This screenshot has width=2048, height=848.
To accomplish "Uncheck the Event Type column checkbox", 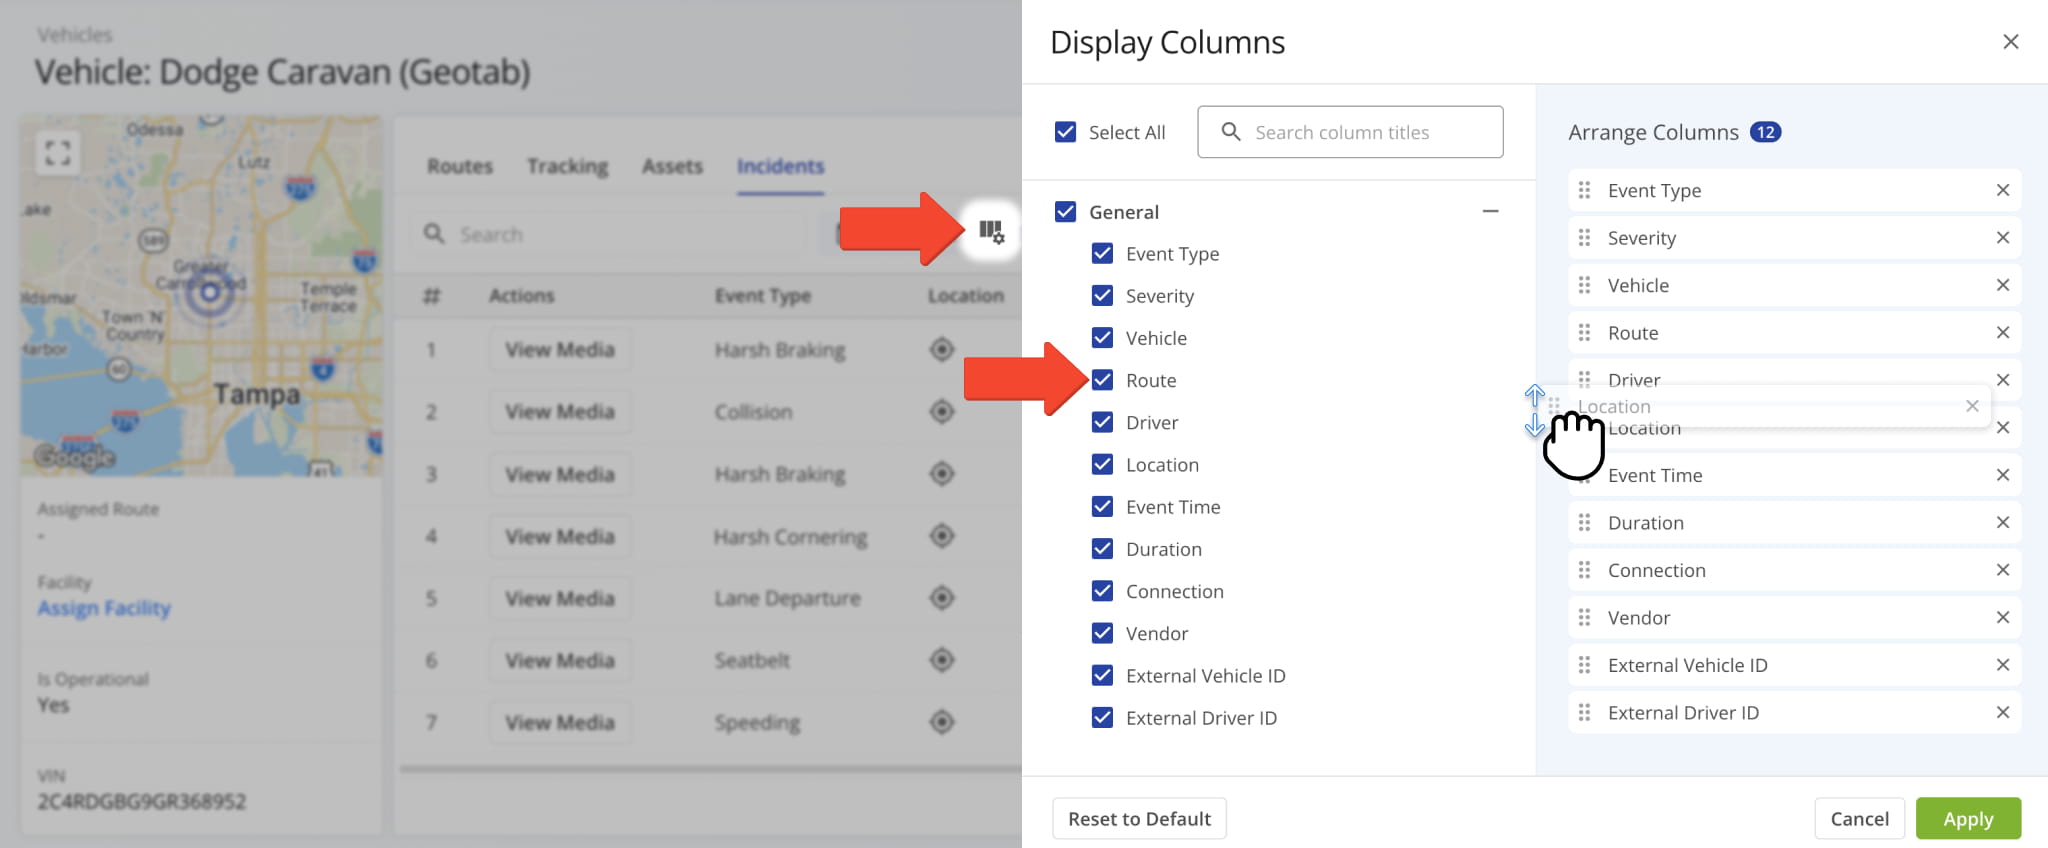I will (x=1102, y=254).
